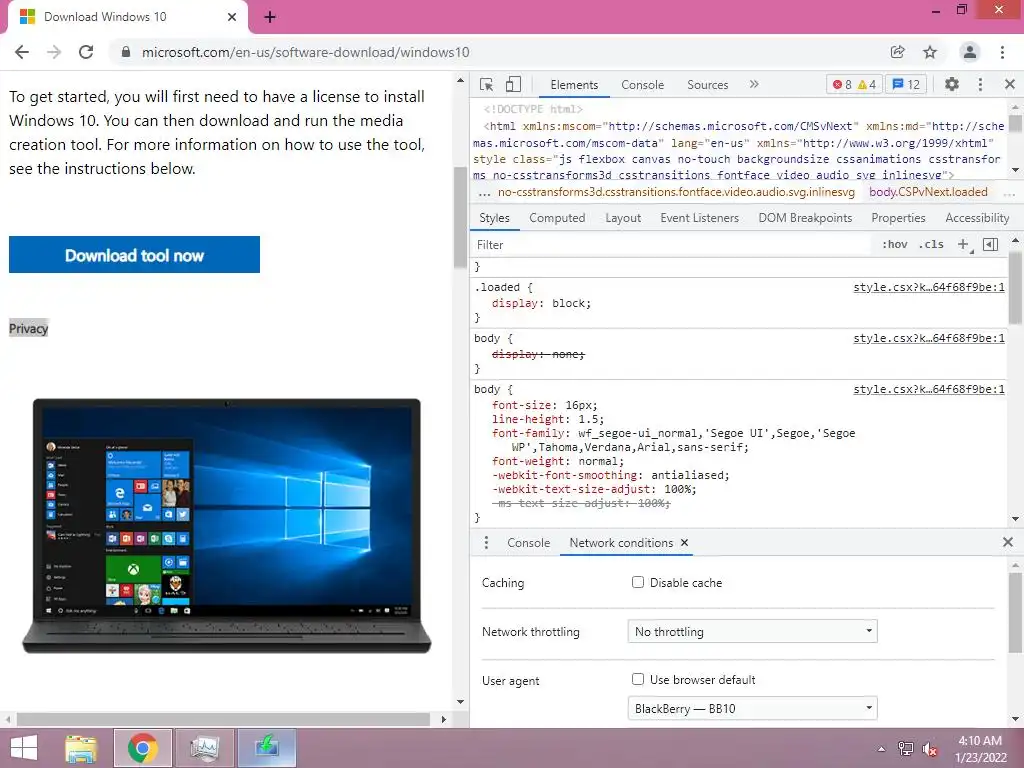Open DevTools settings gear

(x=952, y=84)
